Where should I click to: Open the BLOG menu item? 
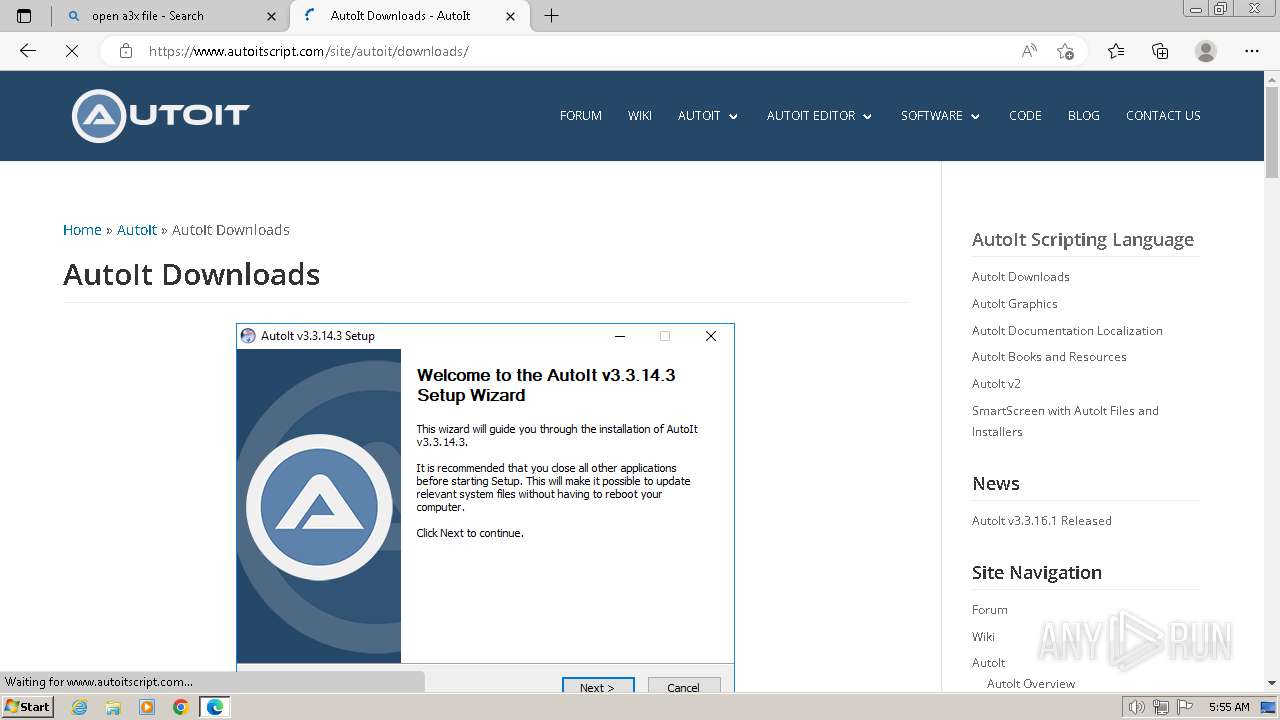1084,116
